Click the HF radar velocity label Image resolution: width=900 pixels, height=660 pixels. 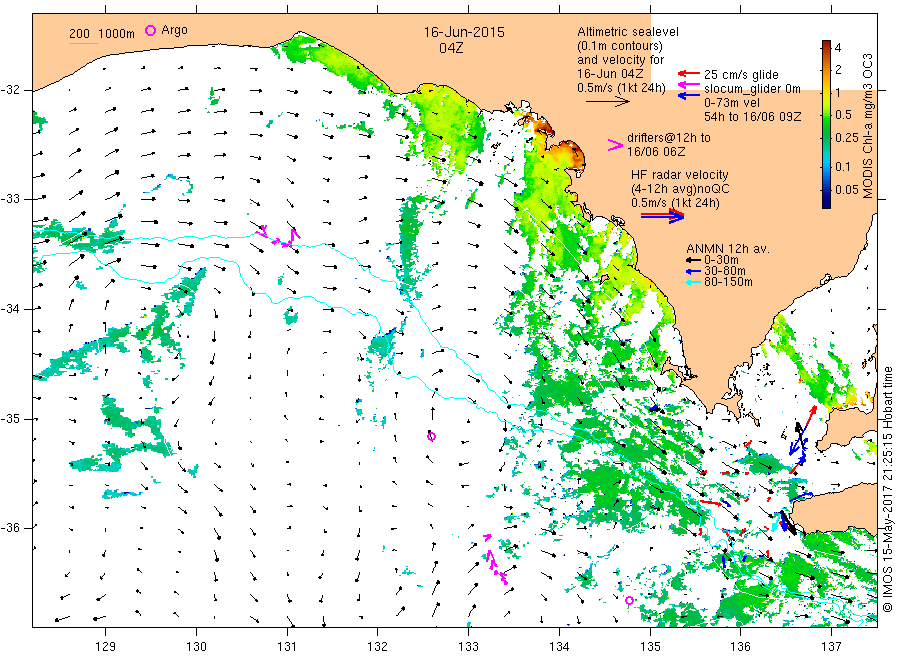(680, 174)
